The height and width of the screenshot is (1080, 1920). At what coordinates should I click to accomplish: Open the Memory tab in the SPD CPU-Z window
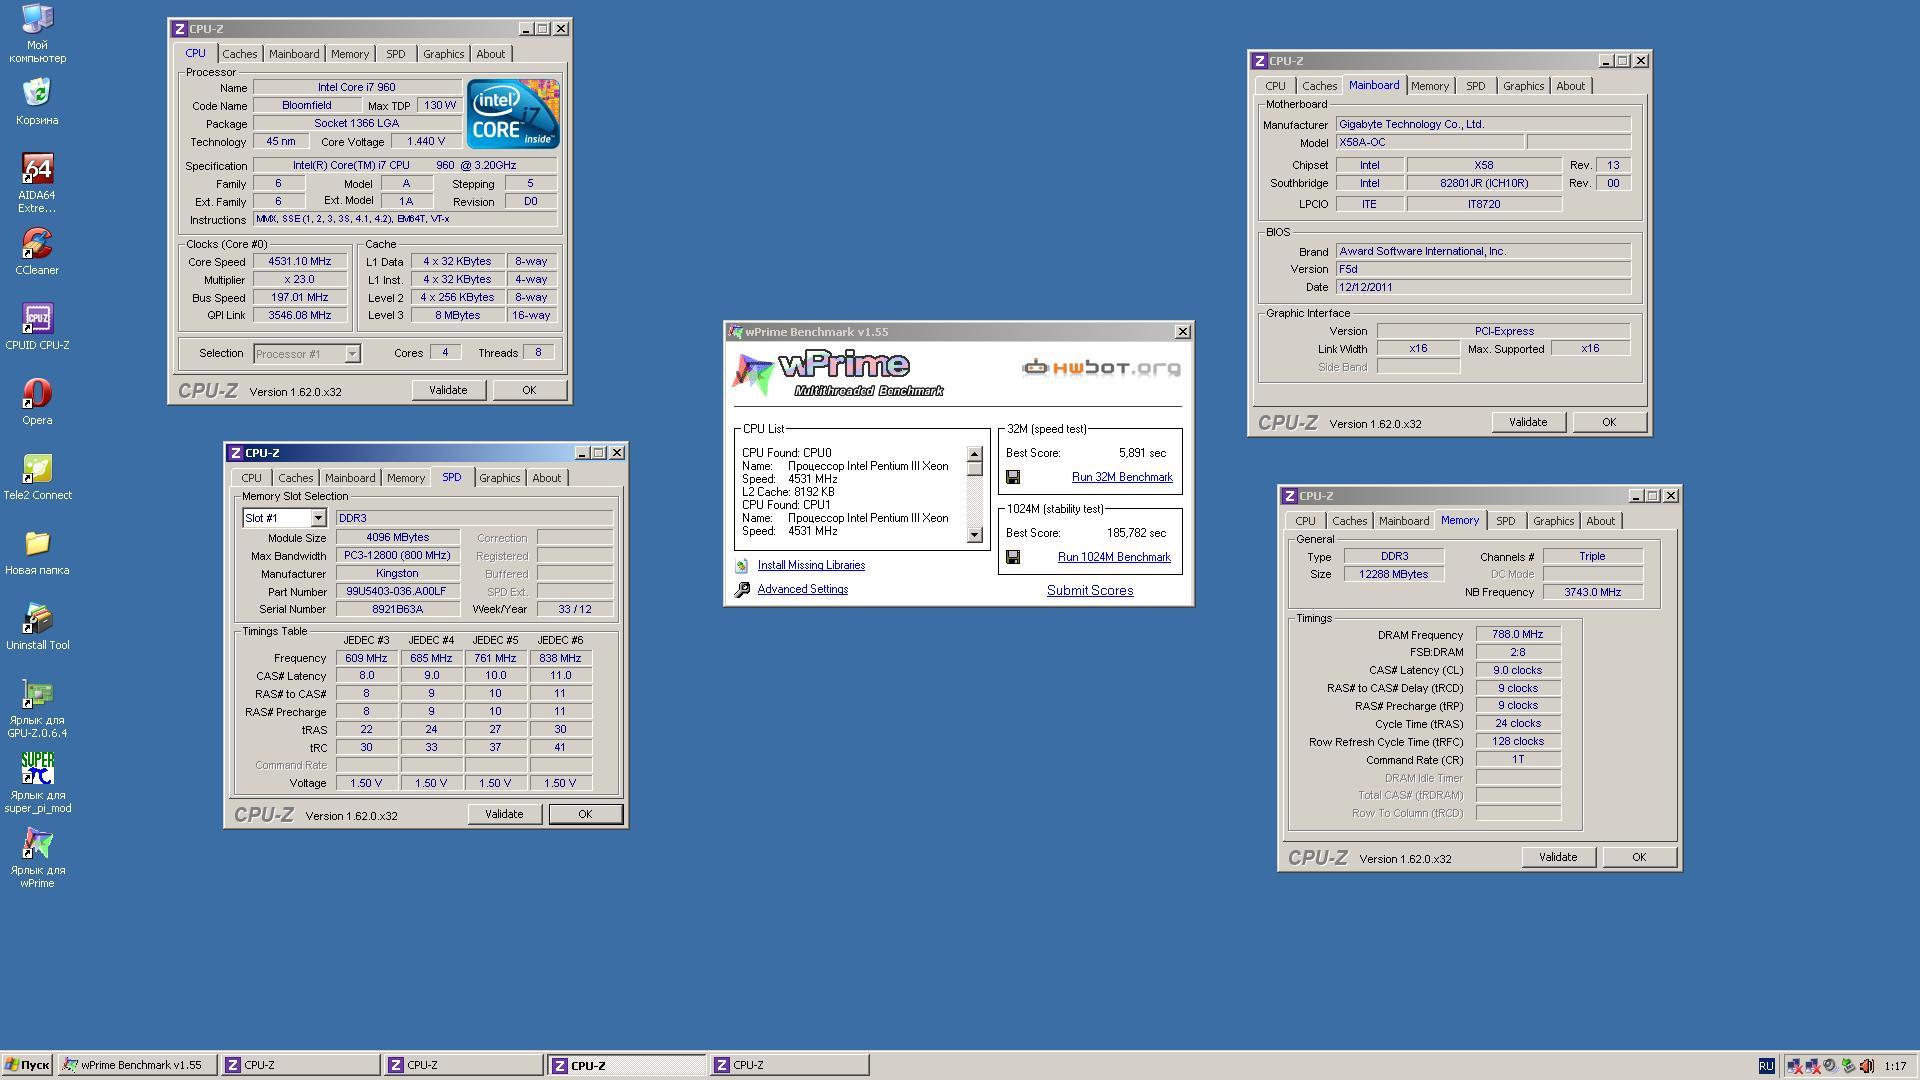point(406,478)
